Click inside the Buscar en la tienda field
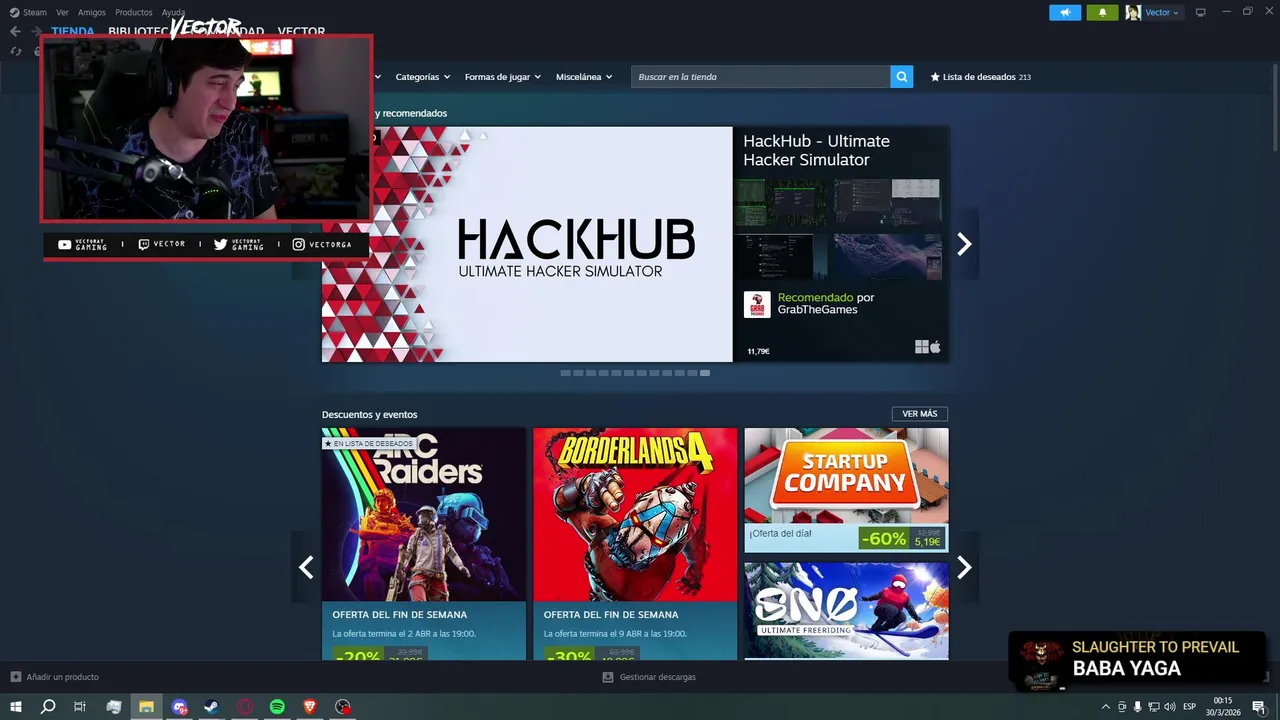The width and height of the screenshot is (1280, 720). point(760,77)
